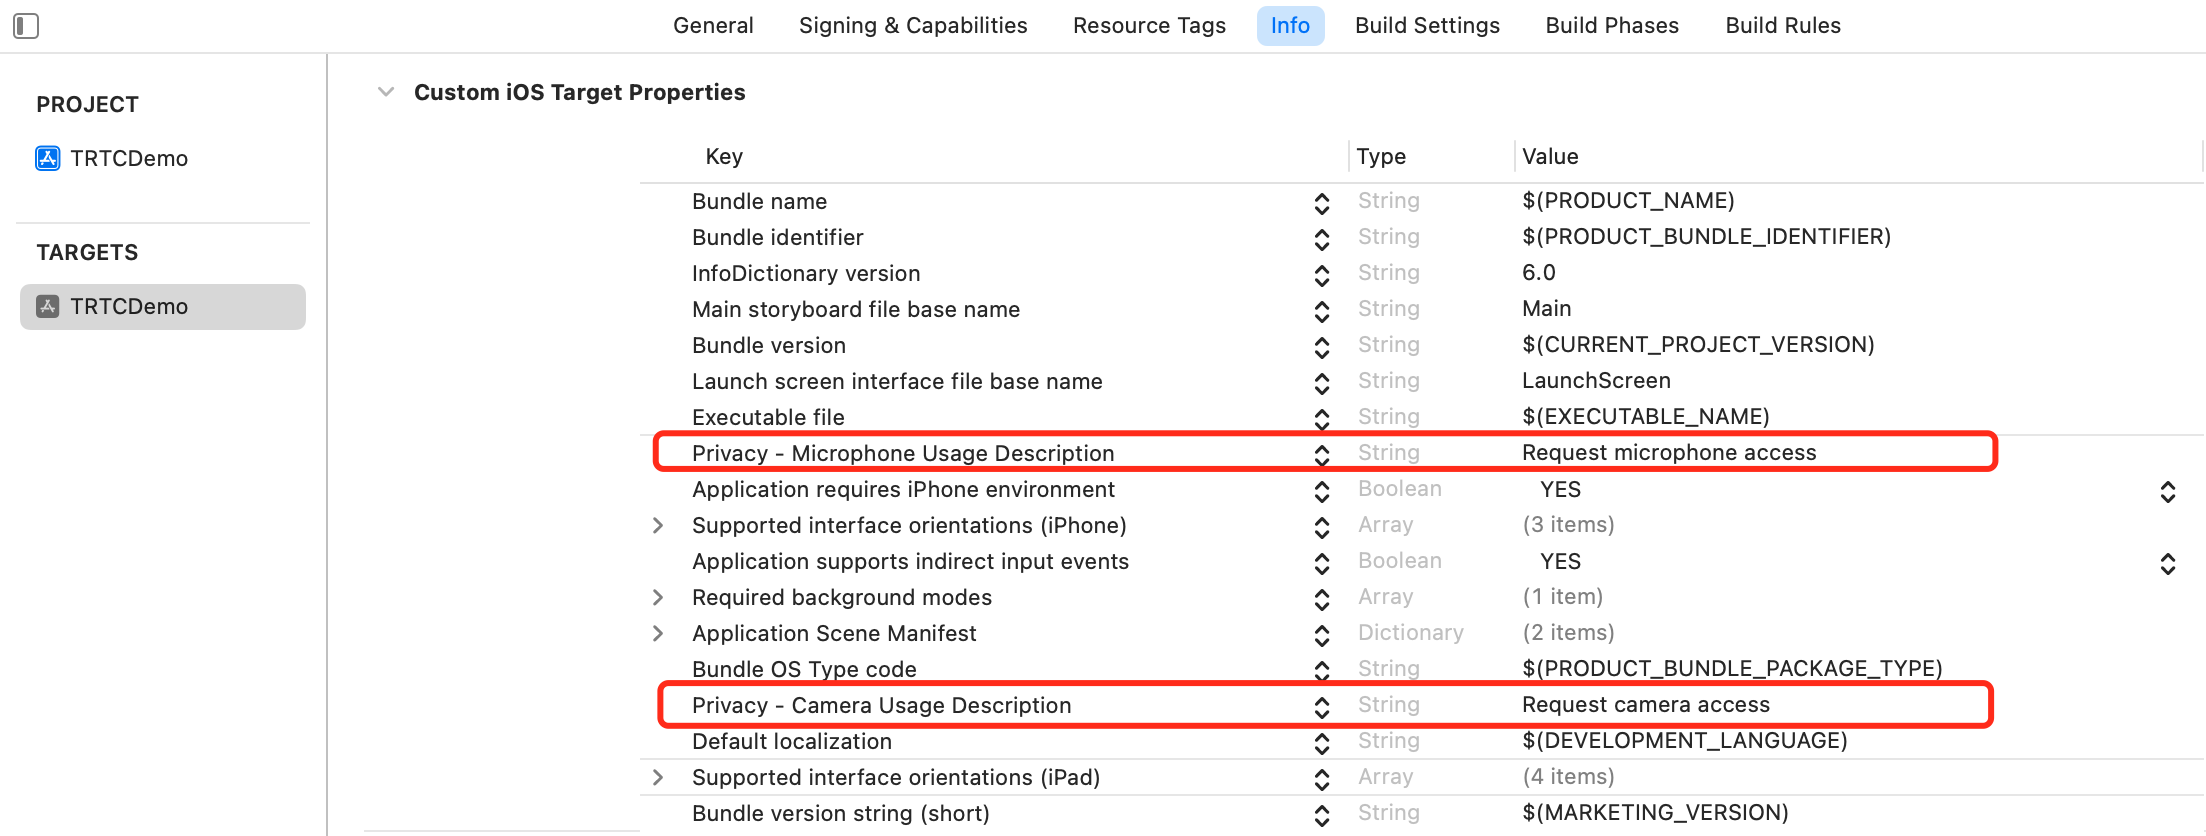Expand the Application Scene Manifest dictionary

(x=658, y=634)
